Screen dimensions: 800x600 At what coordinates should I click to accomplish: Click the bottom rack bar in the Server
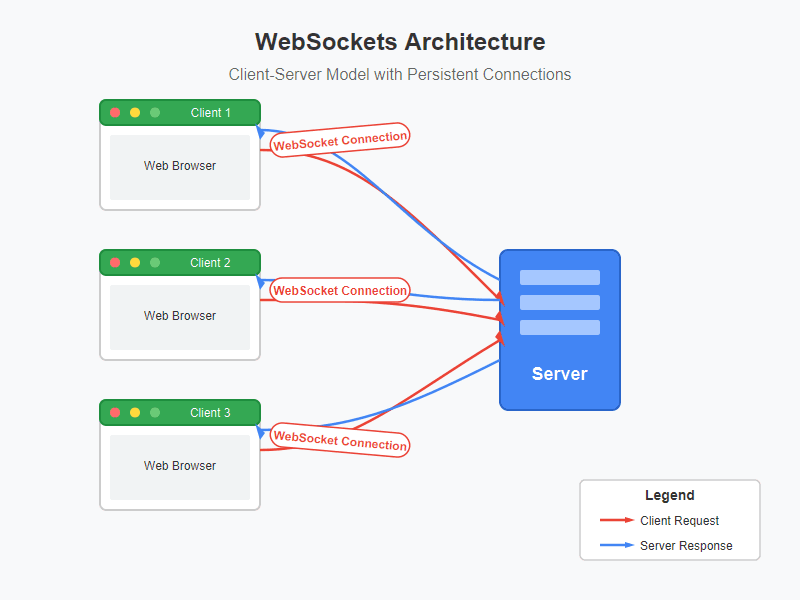click(560, 328)
